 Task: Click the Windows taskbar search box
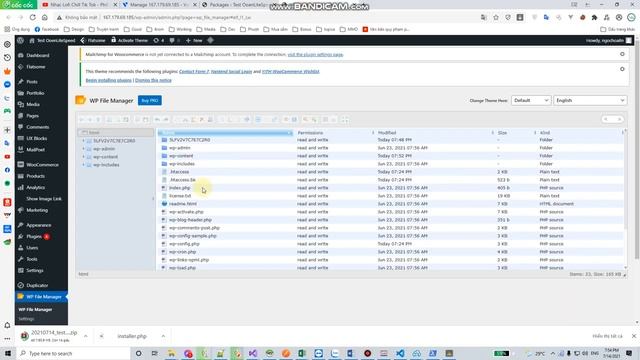73,353
